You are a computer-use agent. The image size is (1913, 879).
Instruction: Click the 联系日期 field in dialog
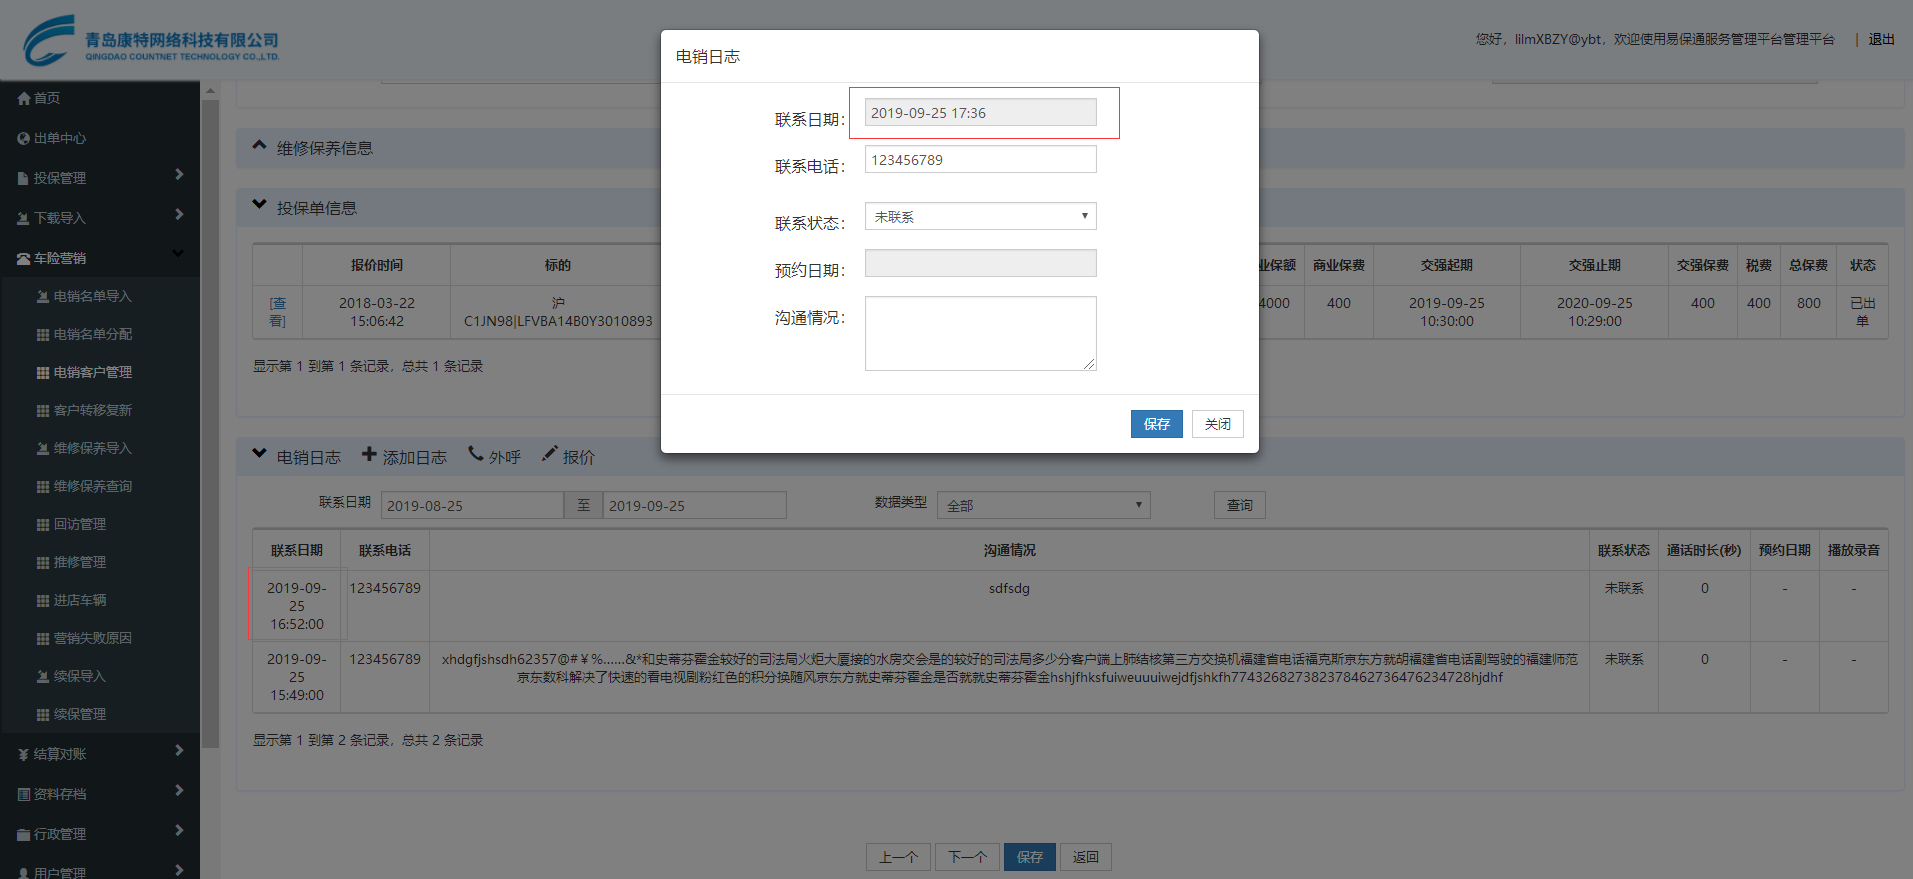(x=980, y=112)
